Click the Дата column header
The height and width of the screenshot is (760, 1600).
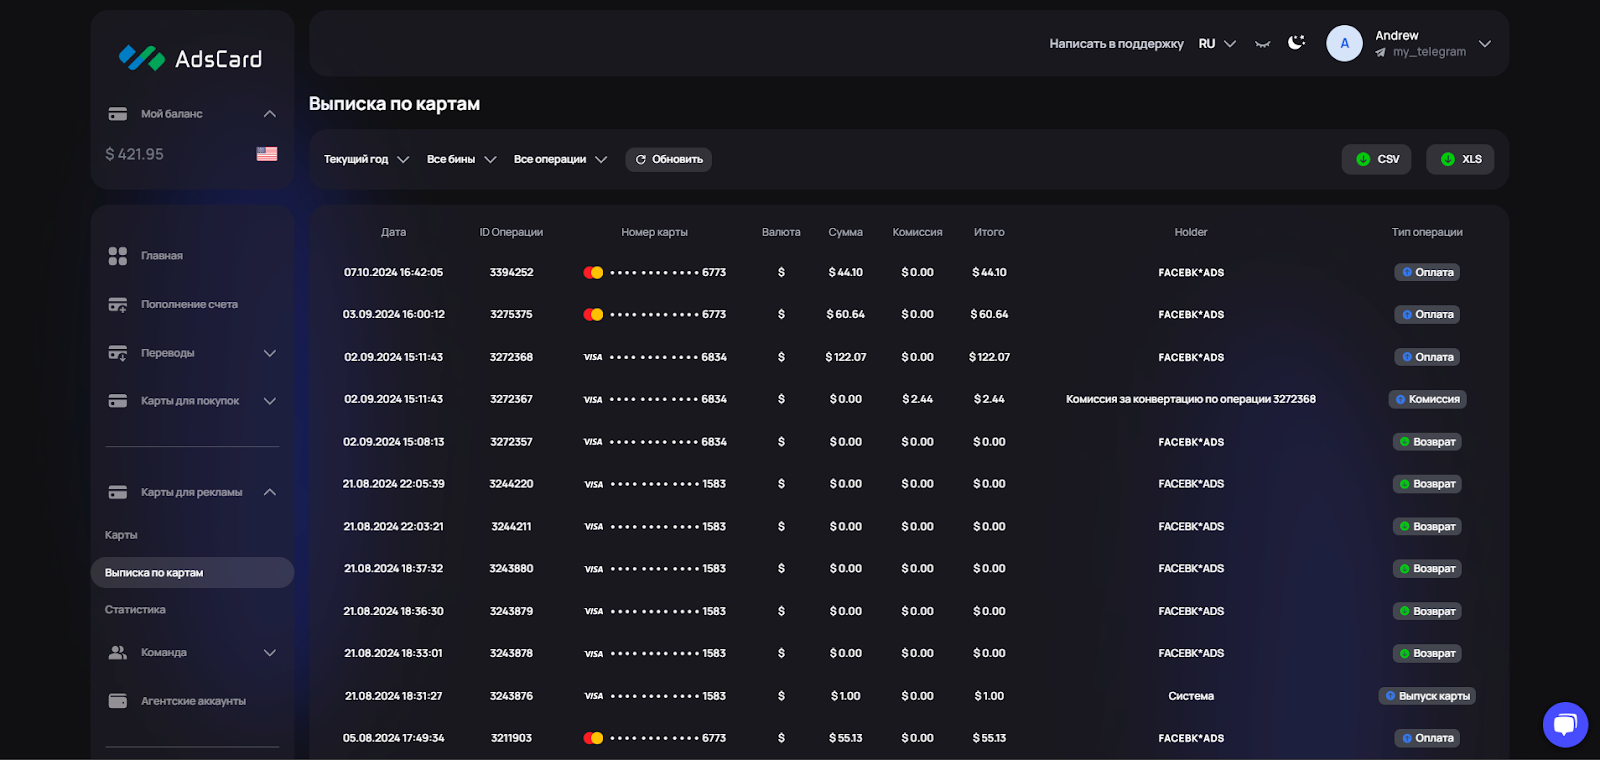pos(393,232)
